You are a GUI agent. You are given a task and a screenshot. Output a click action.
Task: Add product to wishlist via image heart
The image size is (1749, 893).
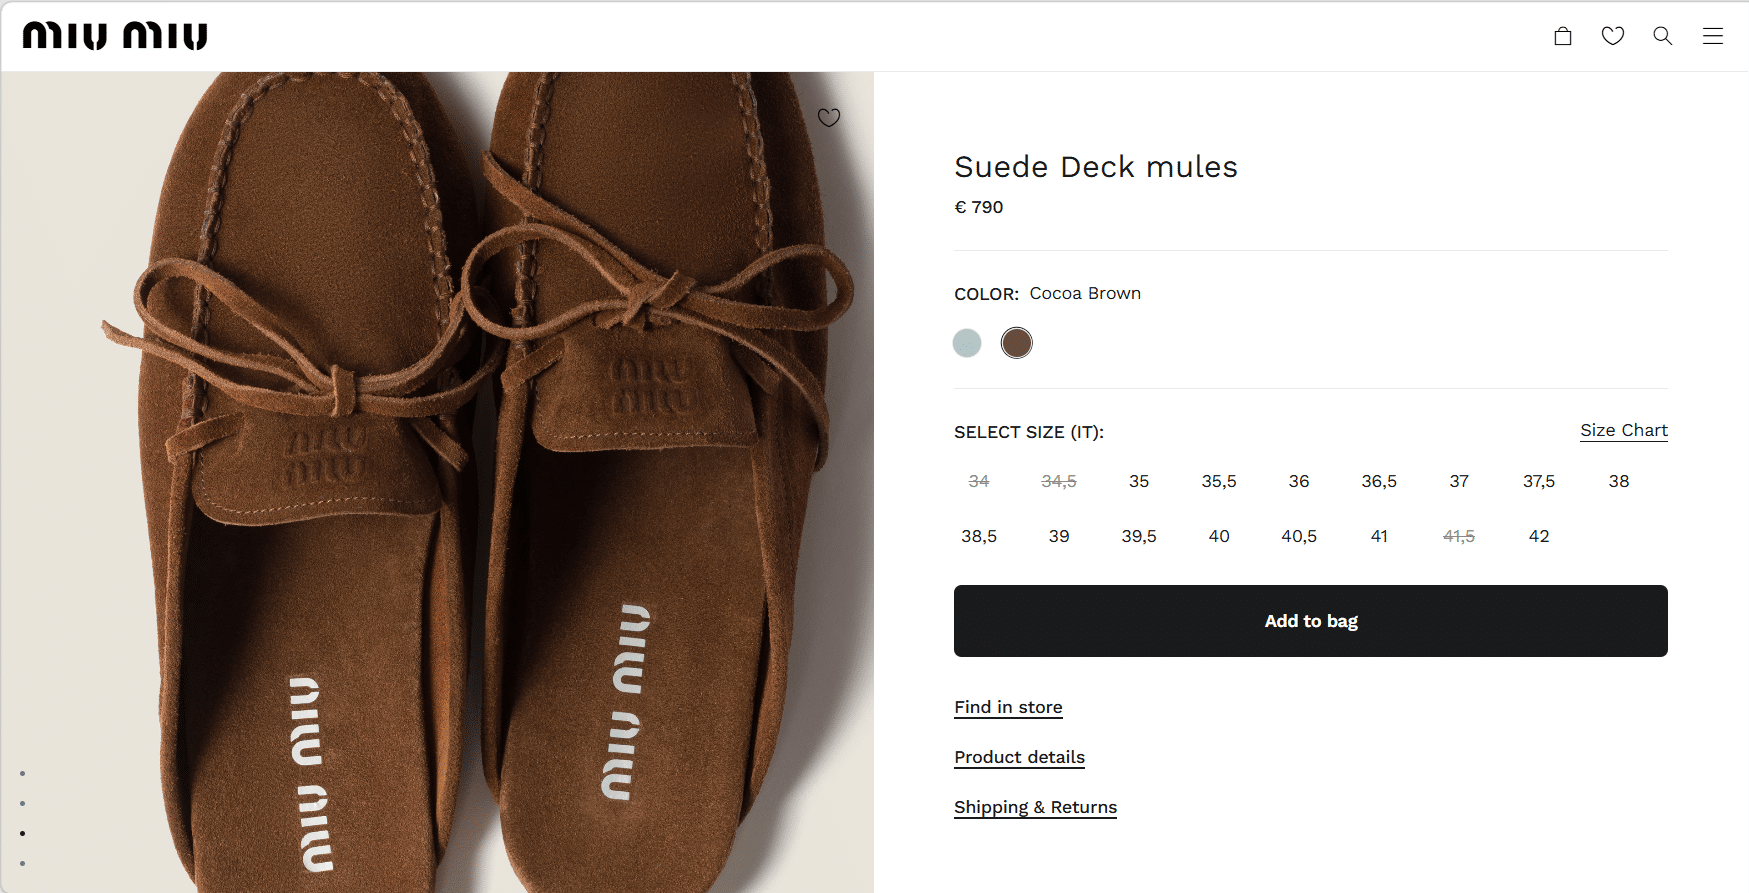point(829,118)
